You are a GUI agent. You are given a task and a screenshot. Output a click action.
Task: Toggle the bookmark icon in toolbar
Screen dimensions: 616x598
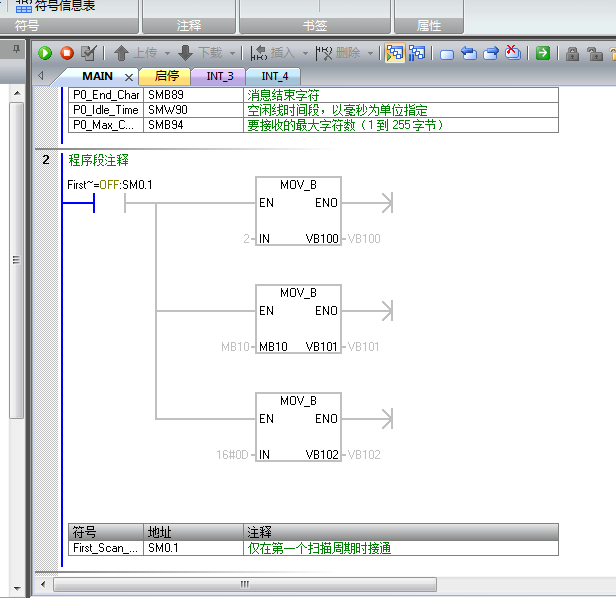[x=447, y=54]
